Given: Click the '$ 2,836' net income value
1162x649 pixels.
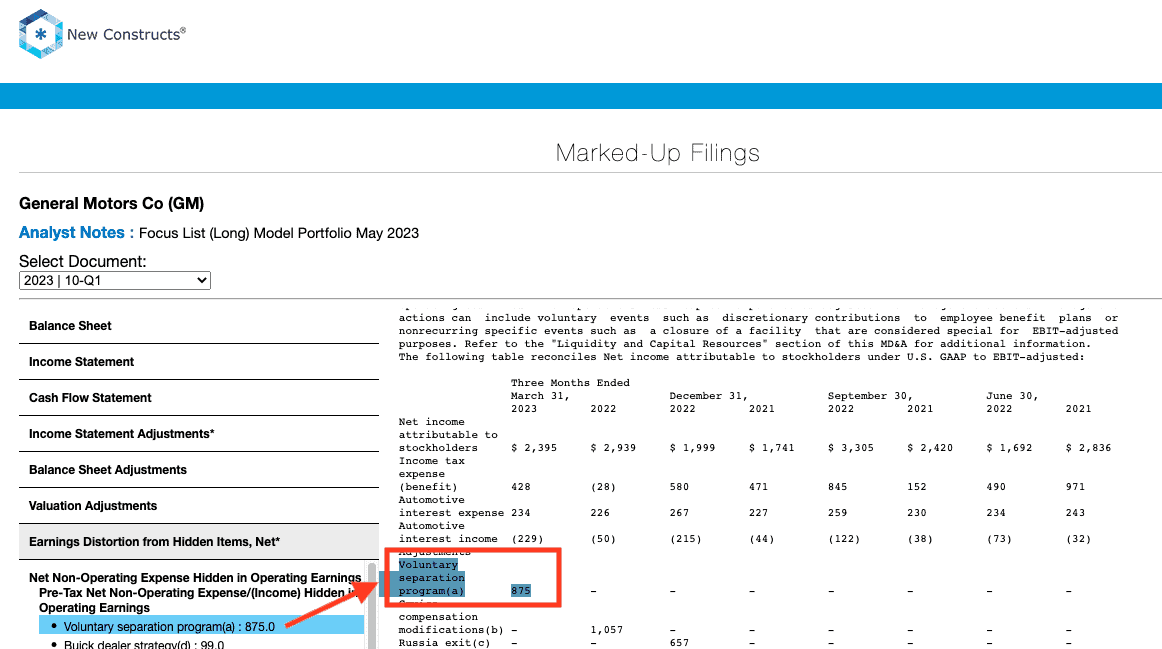Looking at the screenshot, I should coord(1089,448).
